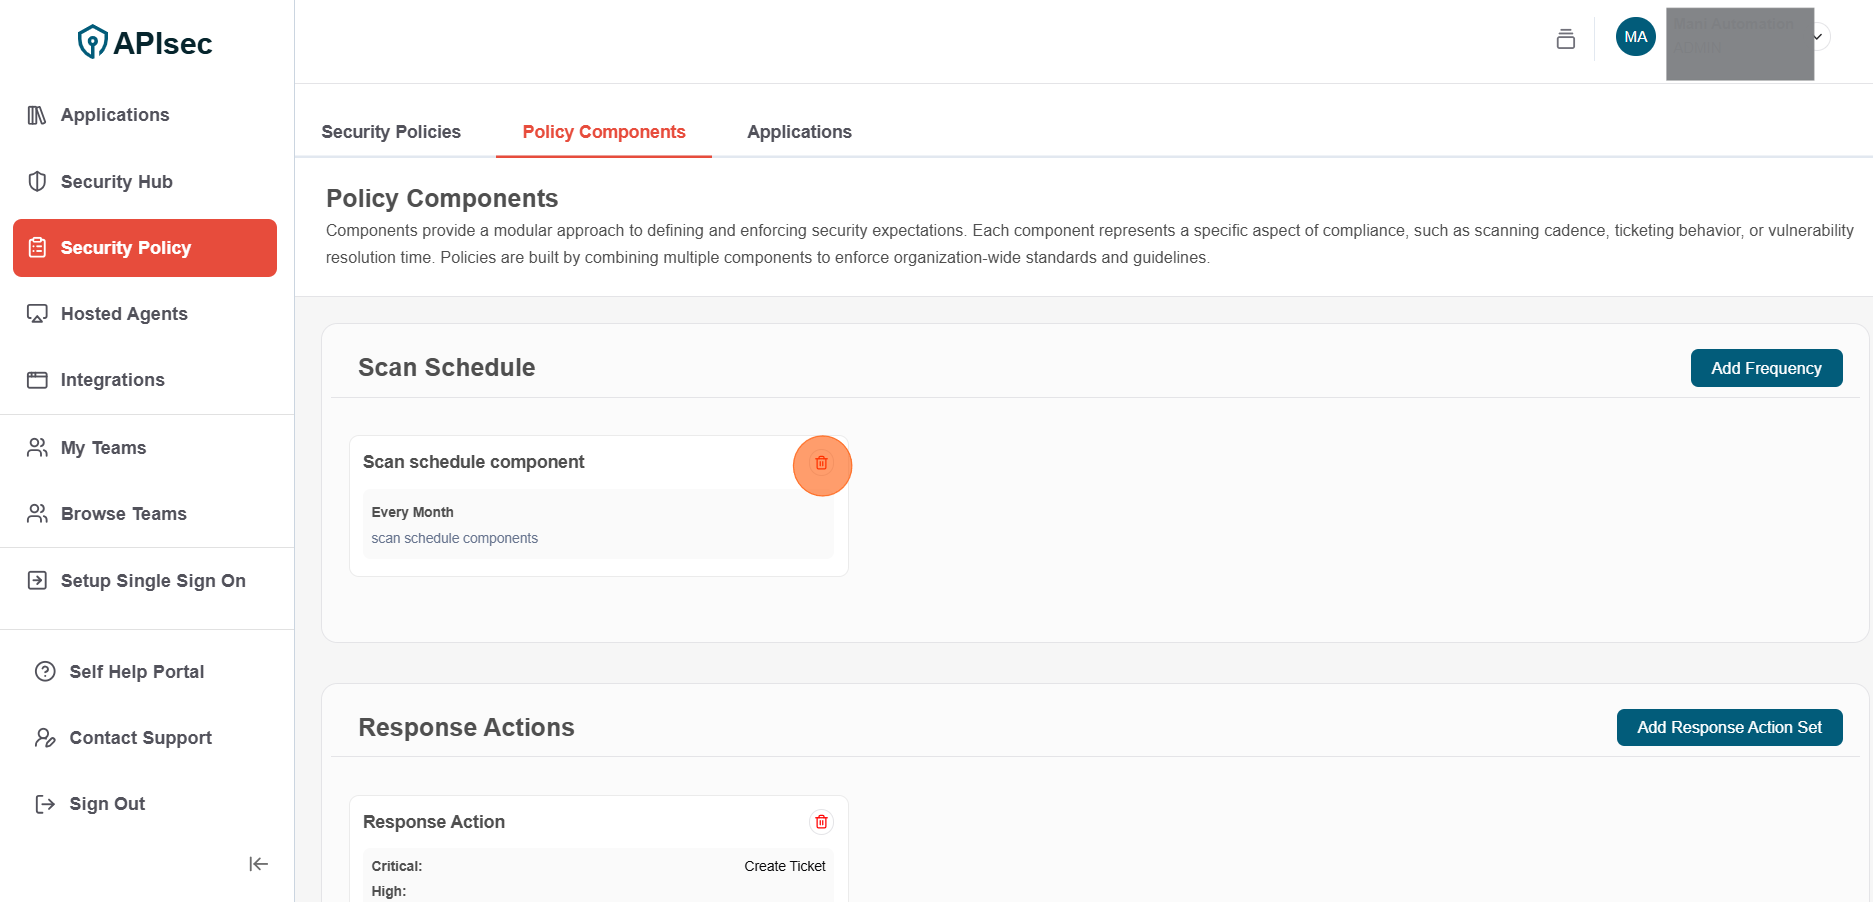Open the stacked layers icon in header
1873x902 pixels.
coord(1565,39)
